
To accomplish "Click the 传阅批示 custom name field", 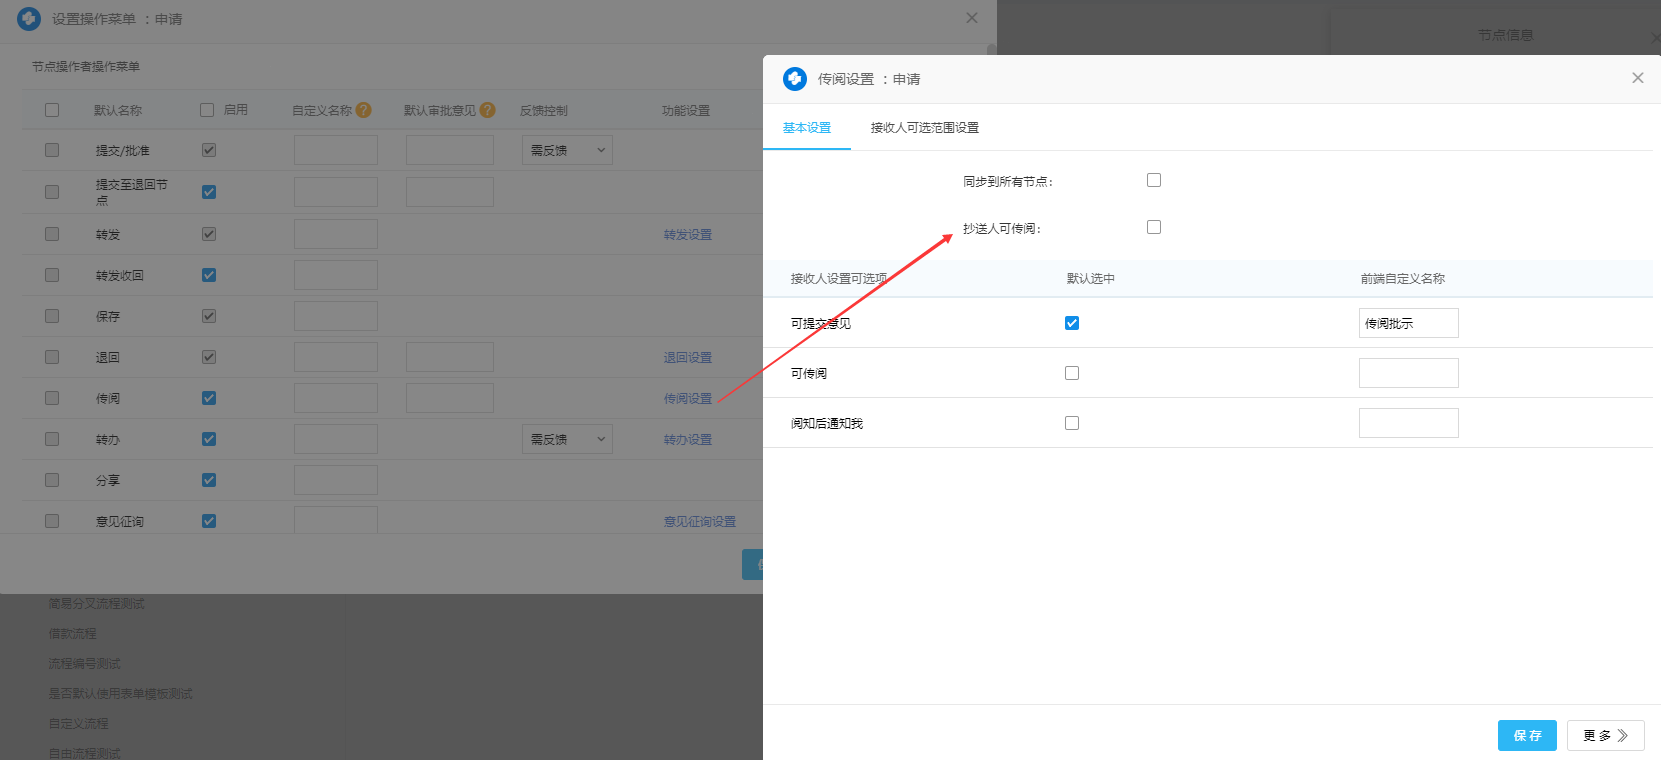I will 1408,323.
